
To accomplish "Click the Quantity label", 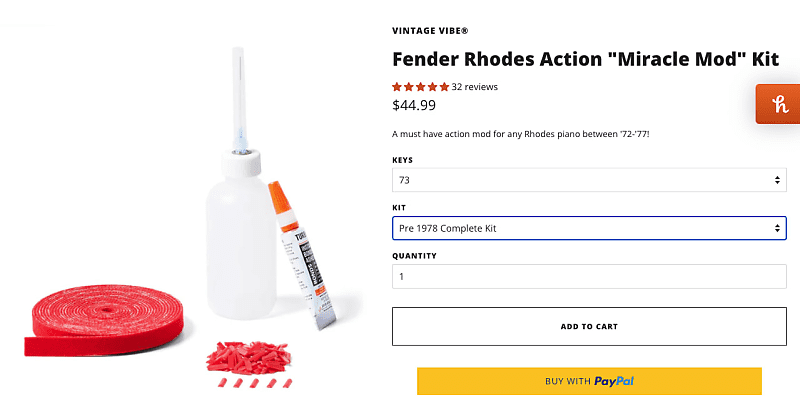I will click(x=414, y=256).
